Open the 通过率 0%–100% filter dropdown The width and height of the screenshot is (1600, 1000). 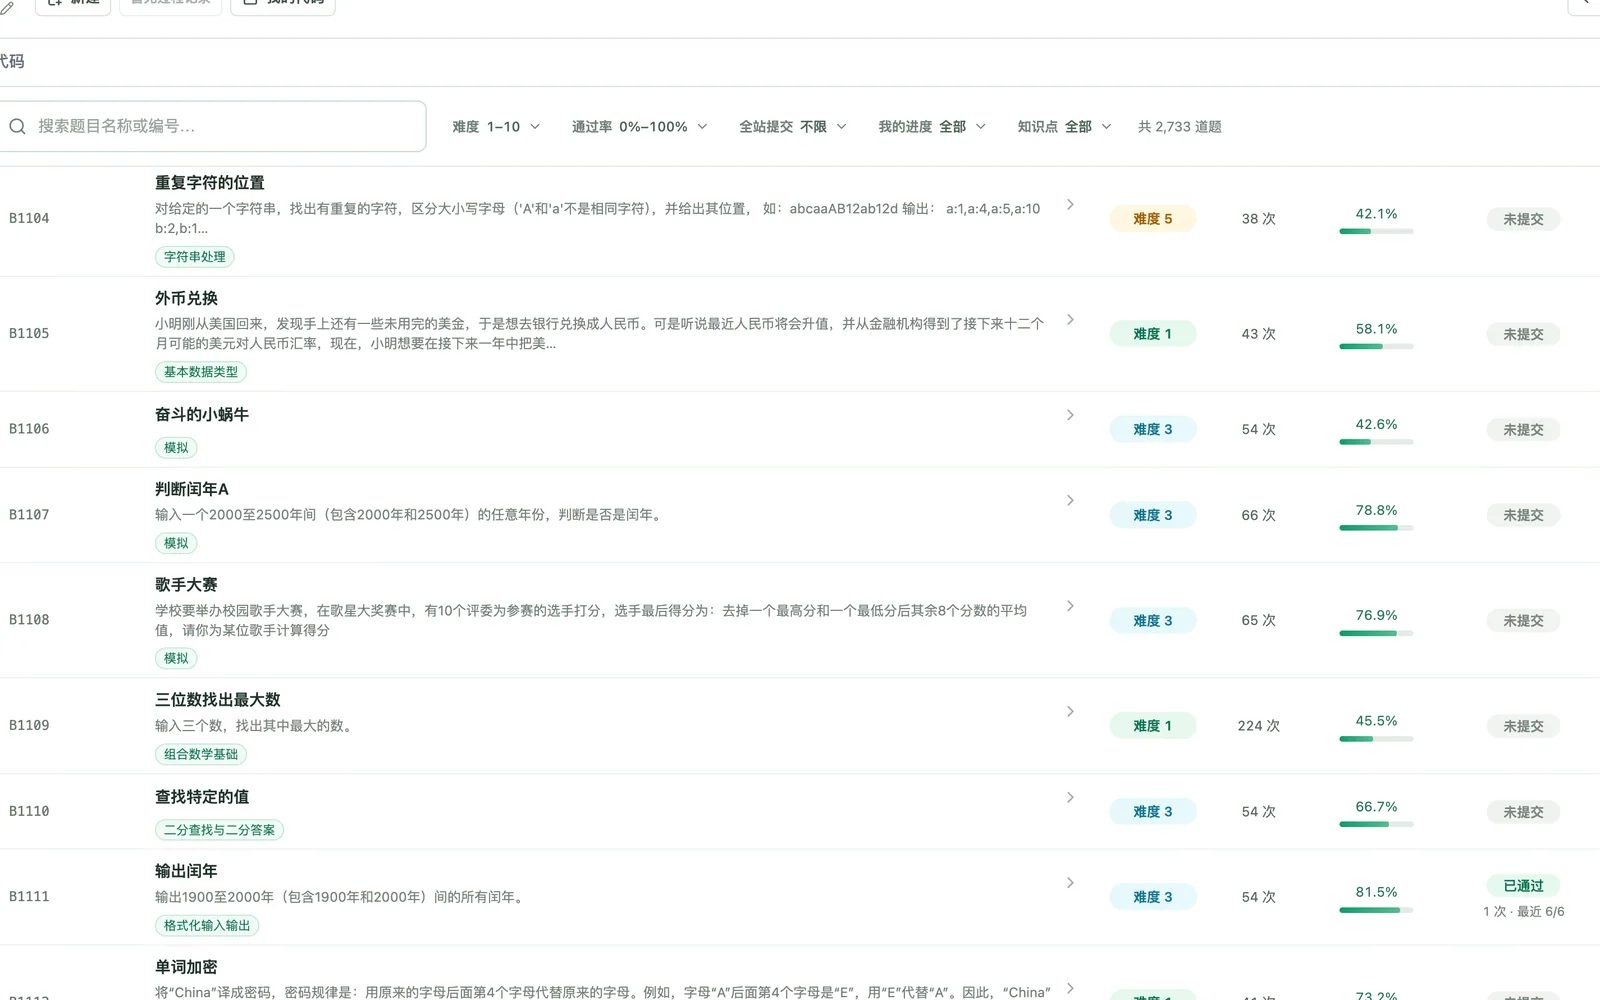click(x=639, y=127)
